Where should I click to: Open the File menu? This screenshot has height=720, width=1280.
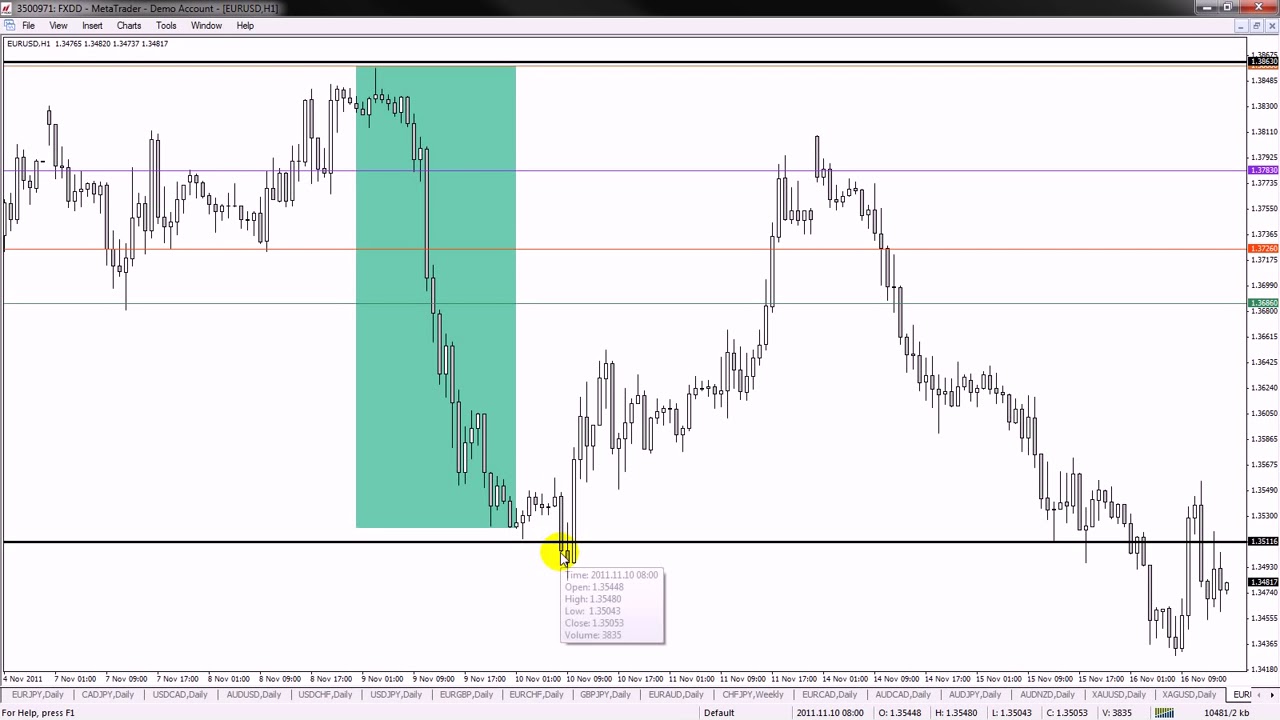click(28, 26)
